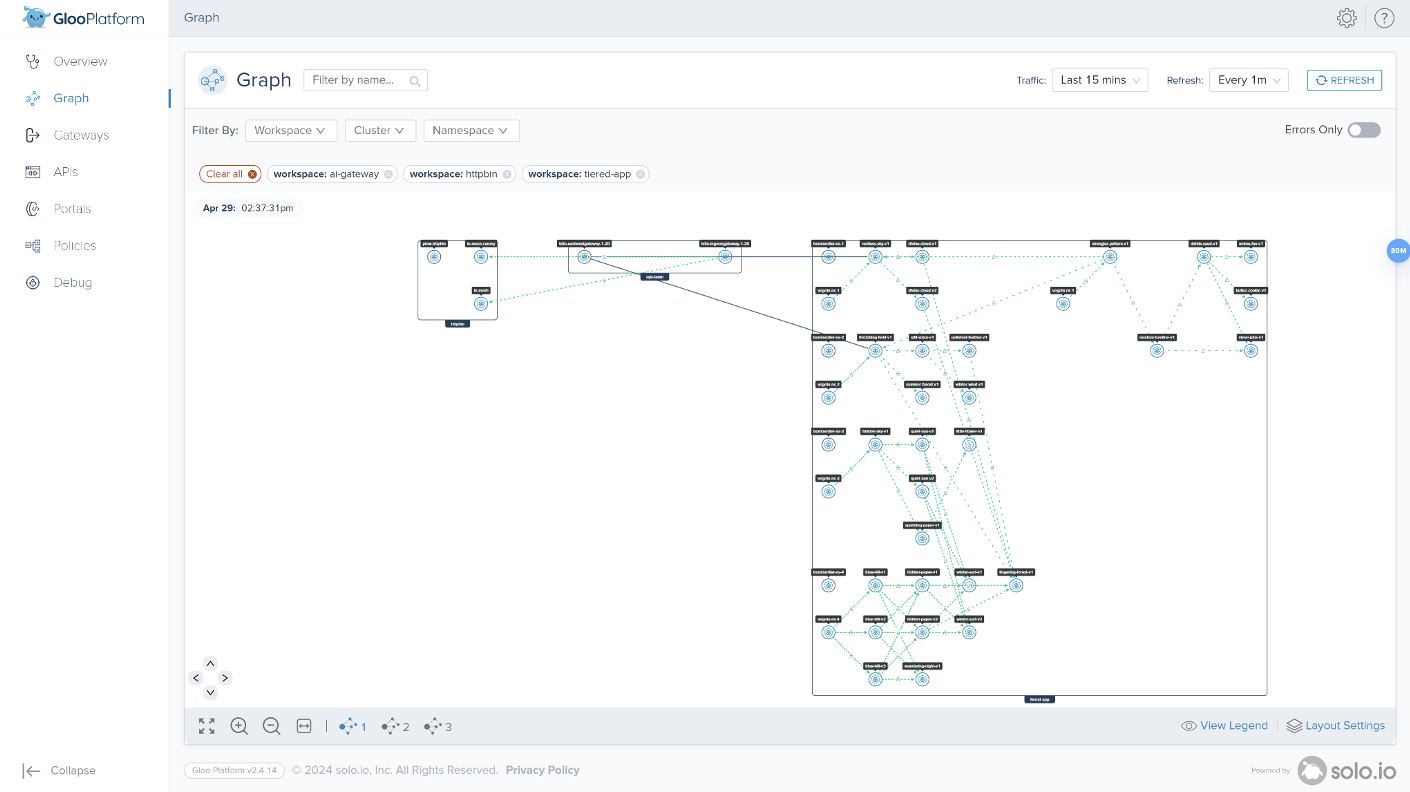Click the zoom in magnifier on the graph toolbar
Screen dimensions: 1410x792
pos(239,726)
